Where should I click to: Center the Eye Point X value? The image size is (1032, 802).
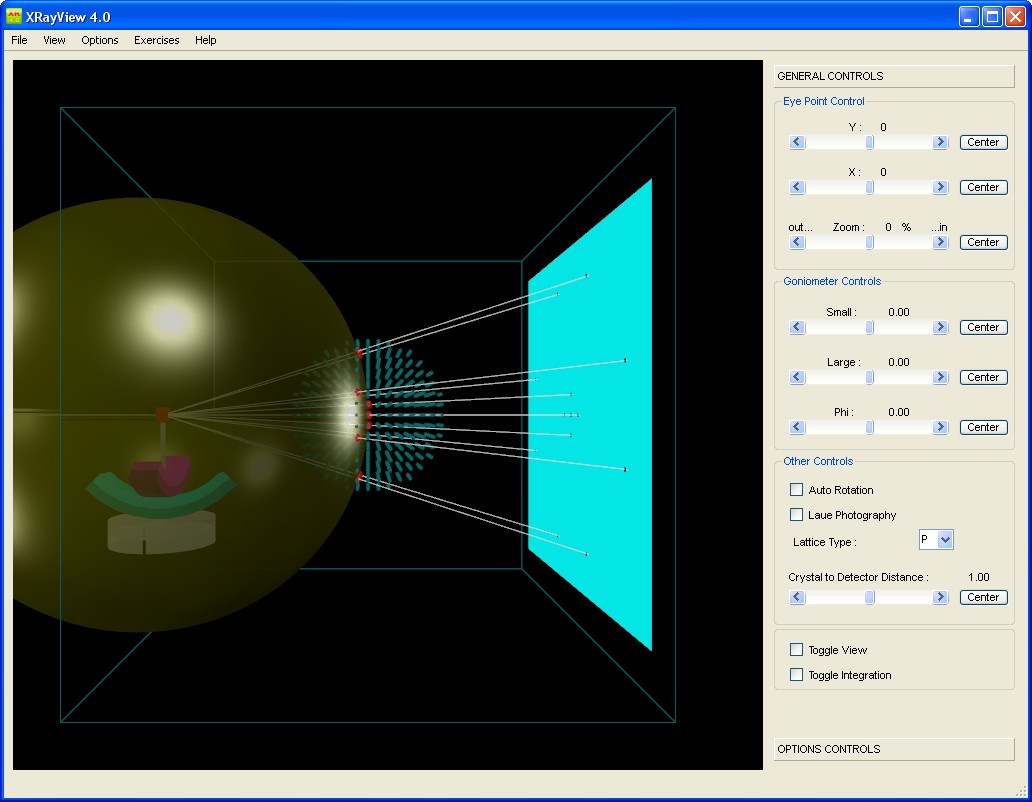tap(983, 188)
